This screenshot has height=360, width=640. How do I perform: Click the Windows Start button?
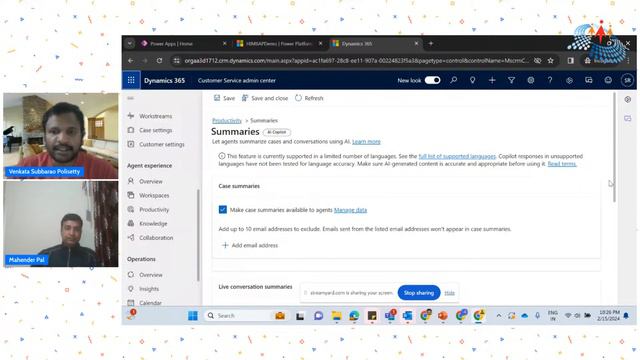193,316
